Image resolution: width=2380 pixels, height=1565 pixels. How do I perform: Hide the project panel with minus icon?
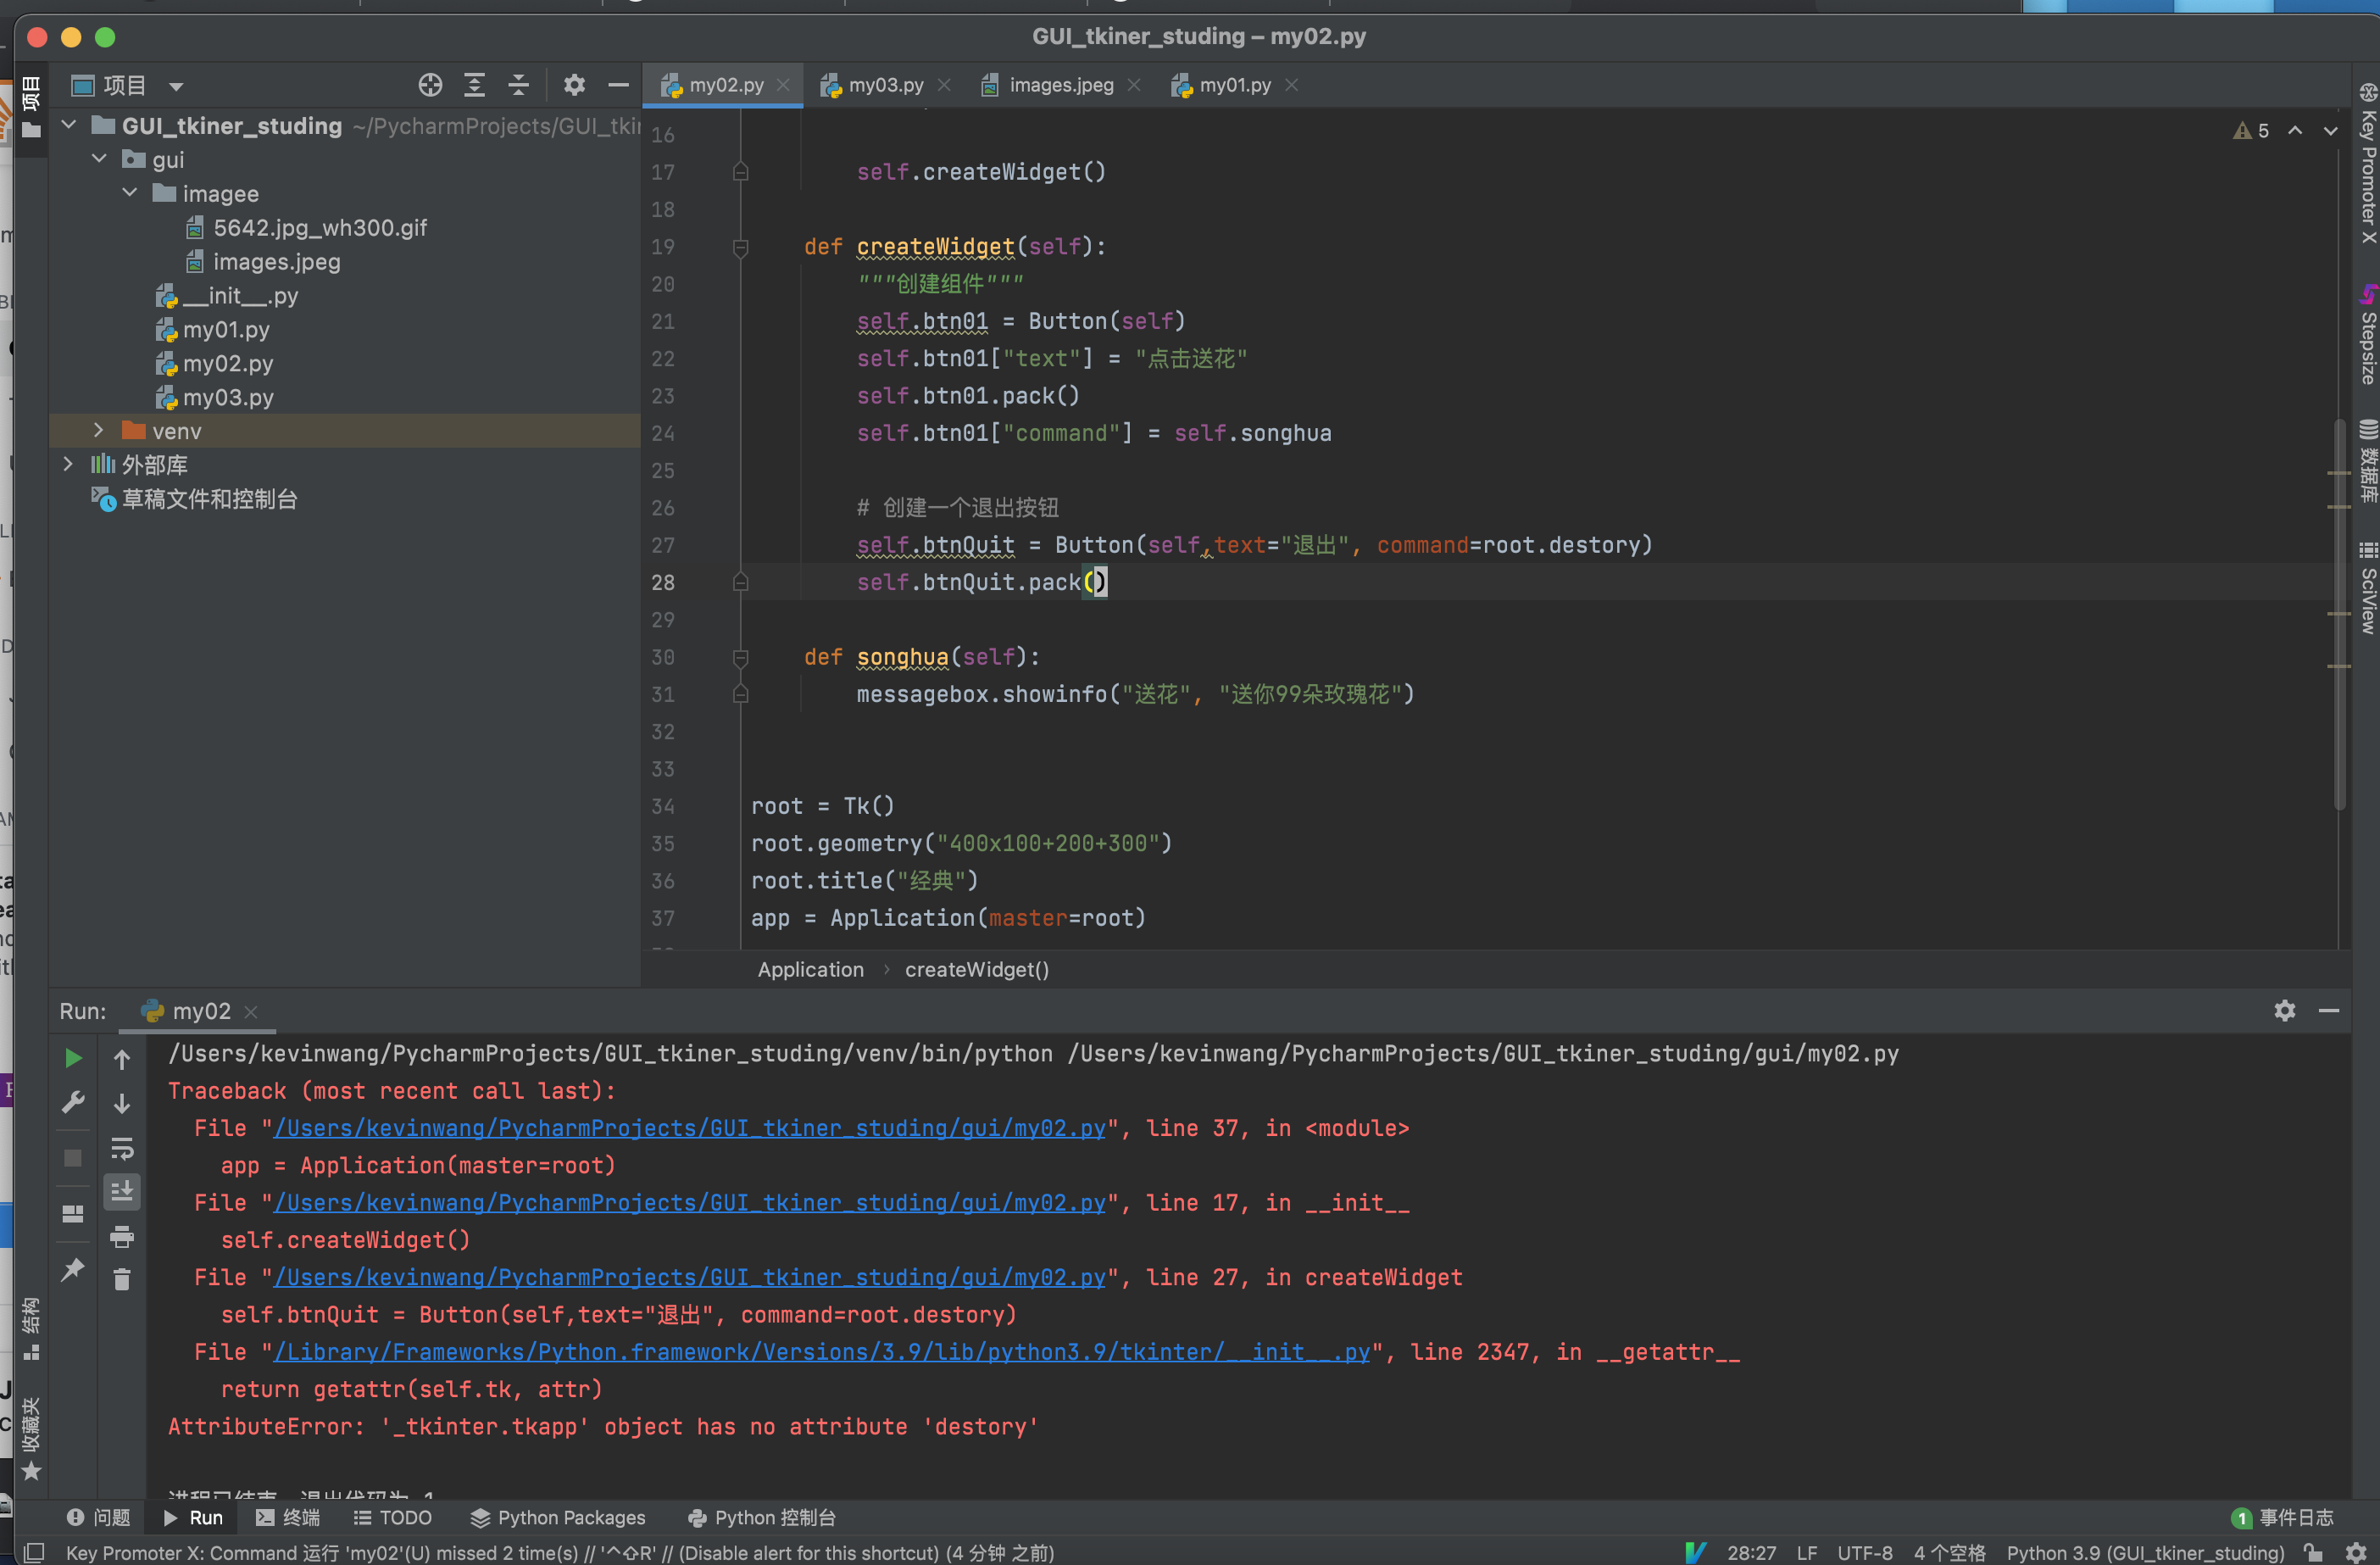pyautogui.click(x=618, y=85)
